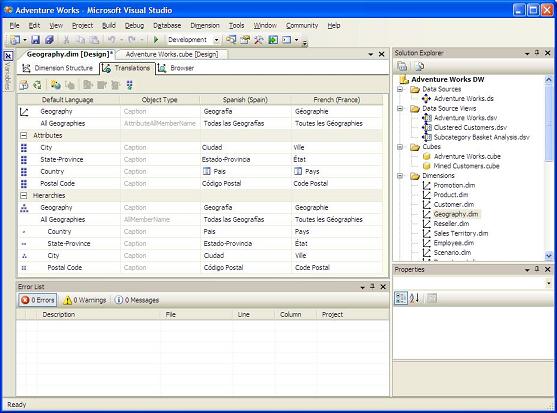This screenshot has width=557, height=413.
Task: Open the active files dropdown arrow in document tabs
Action: pos(371,54)
